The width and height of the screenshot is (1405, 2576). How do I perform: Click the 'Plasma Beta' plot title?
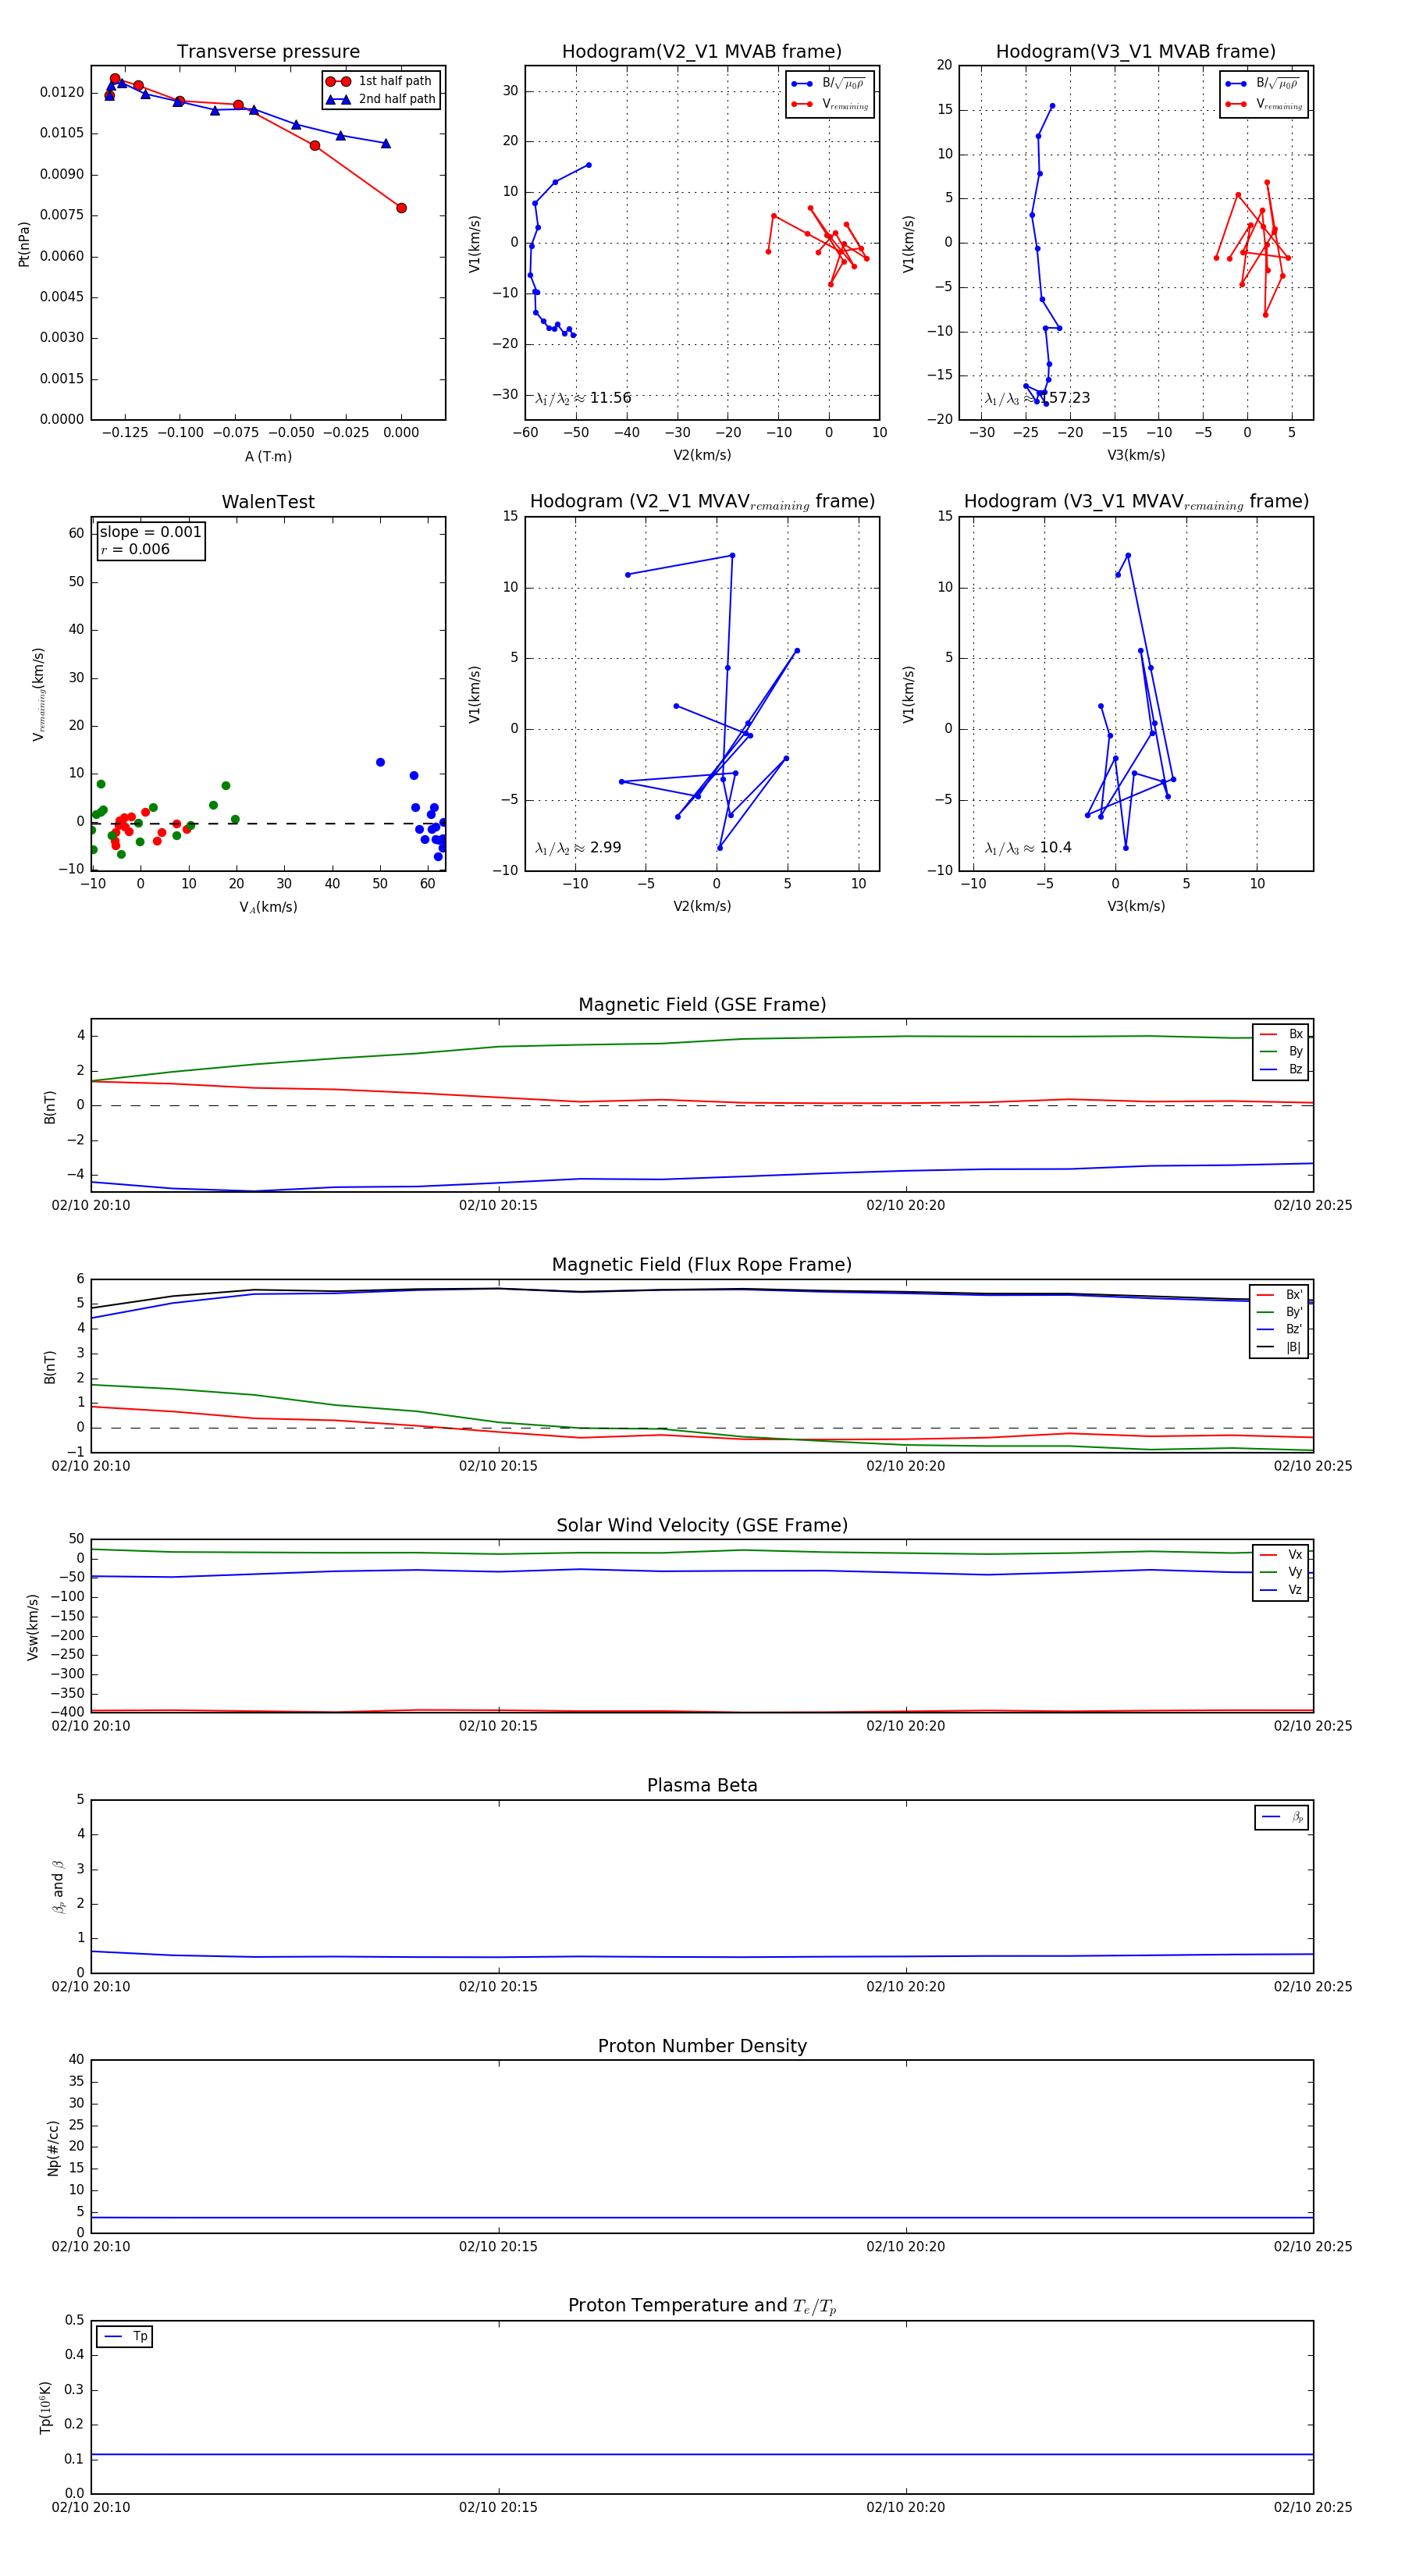[702, 1785]
